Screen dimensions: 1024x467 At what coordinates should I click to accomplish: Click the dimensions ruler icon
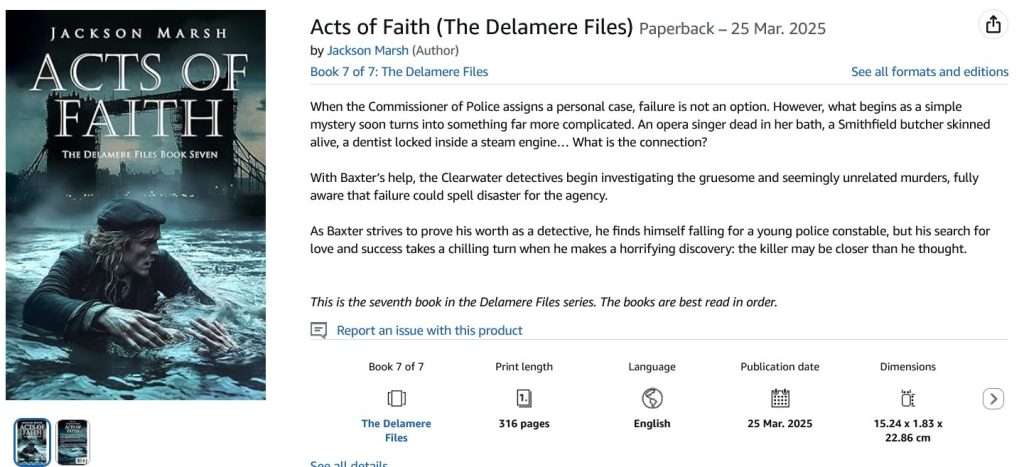(x=907, y=398)
